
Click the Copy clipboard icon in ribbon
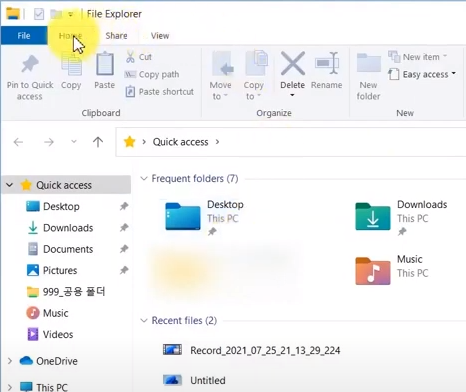(71, 64)
